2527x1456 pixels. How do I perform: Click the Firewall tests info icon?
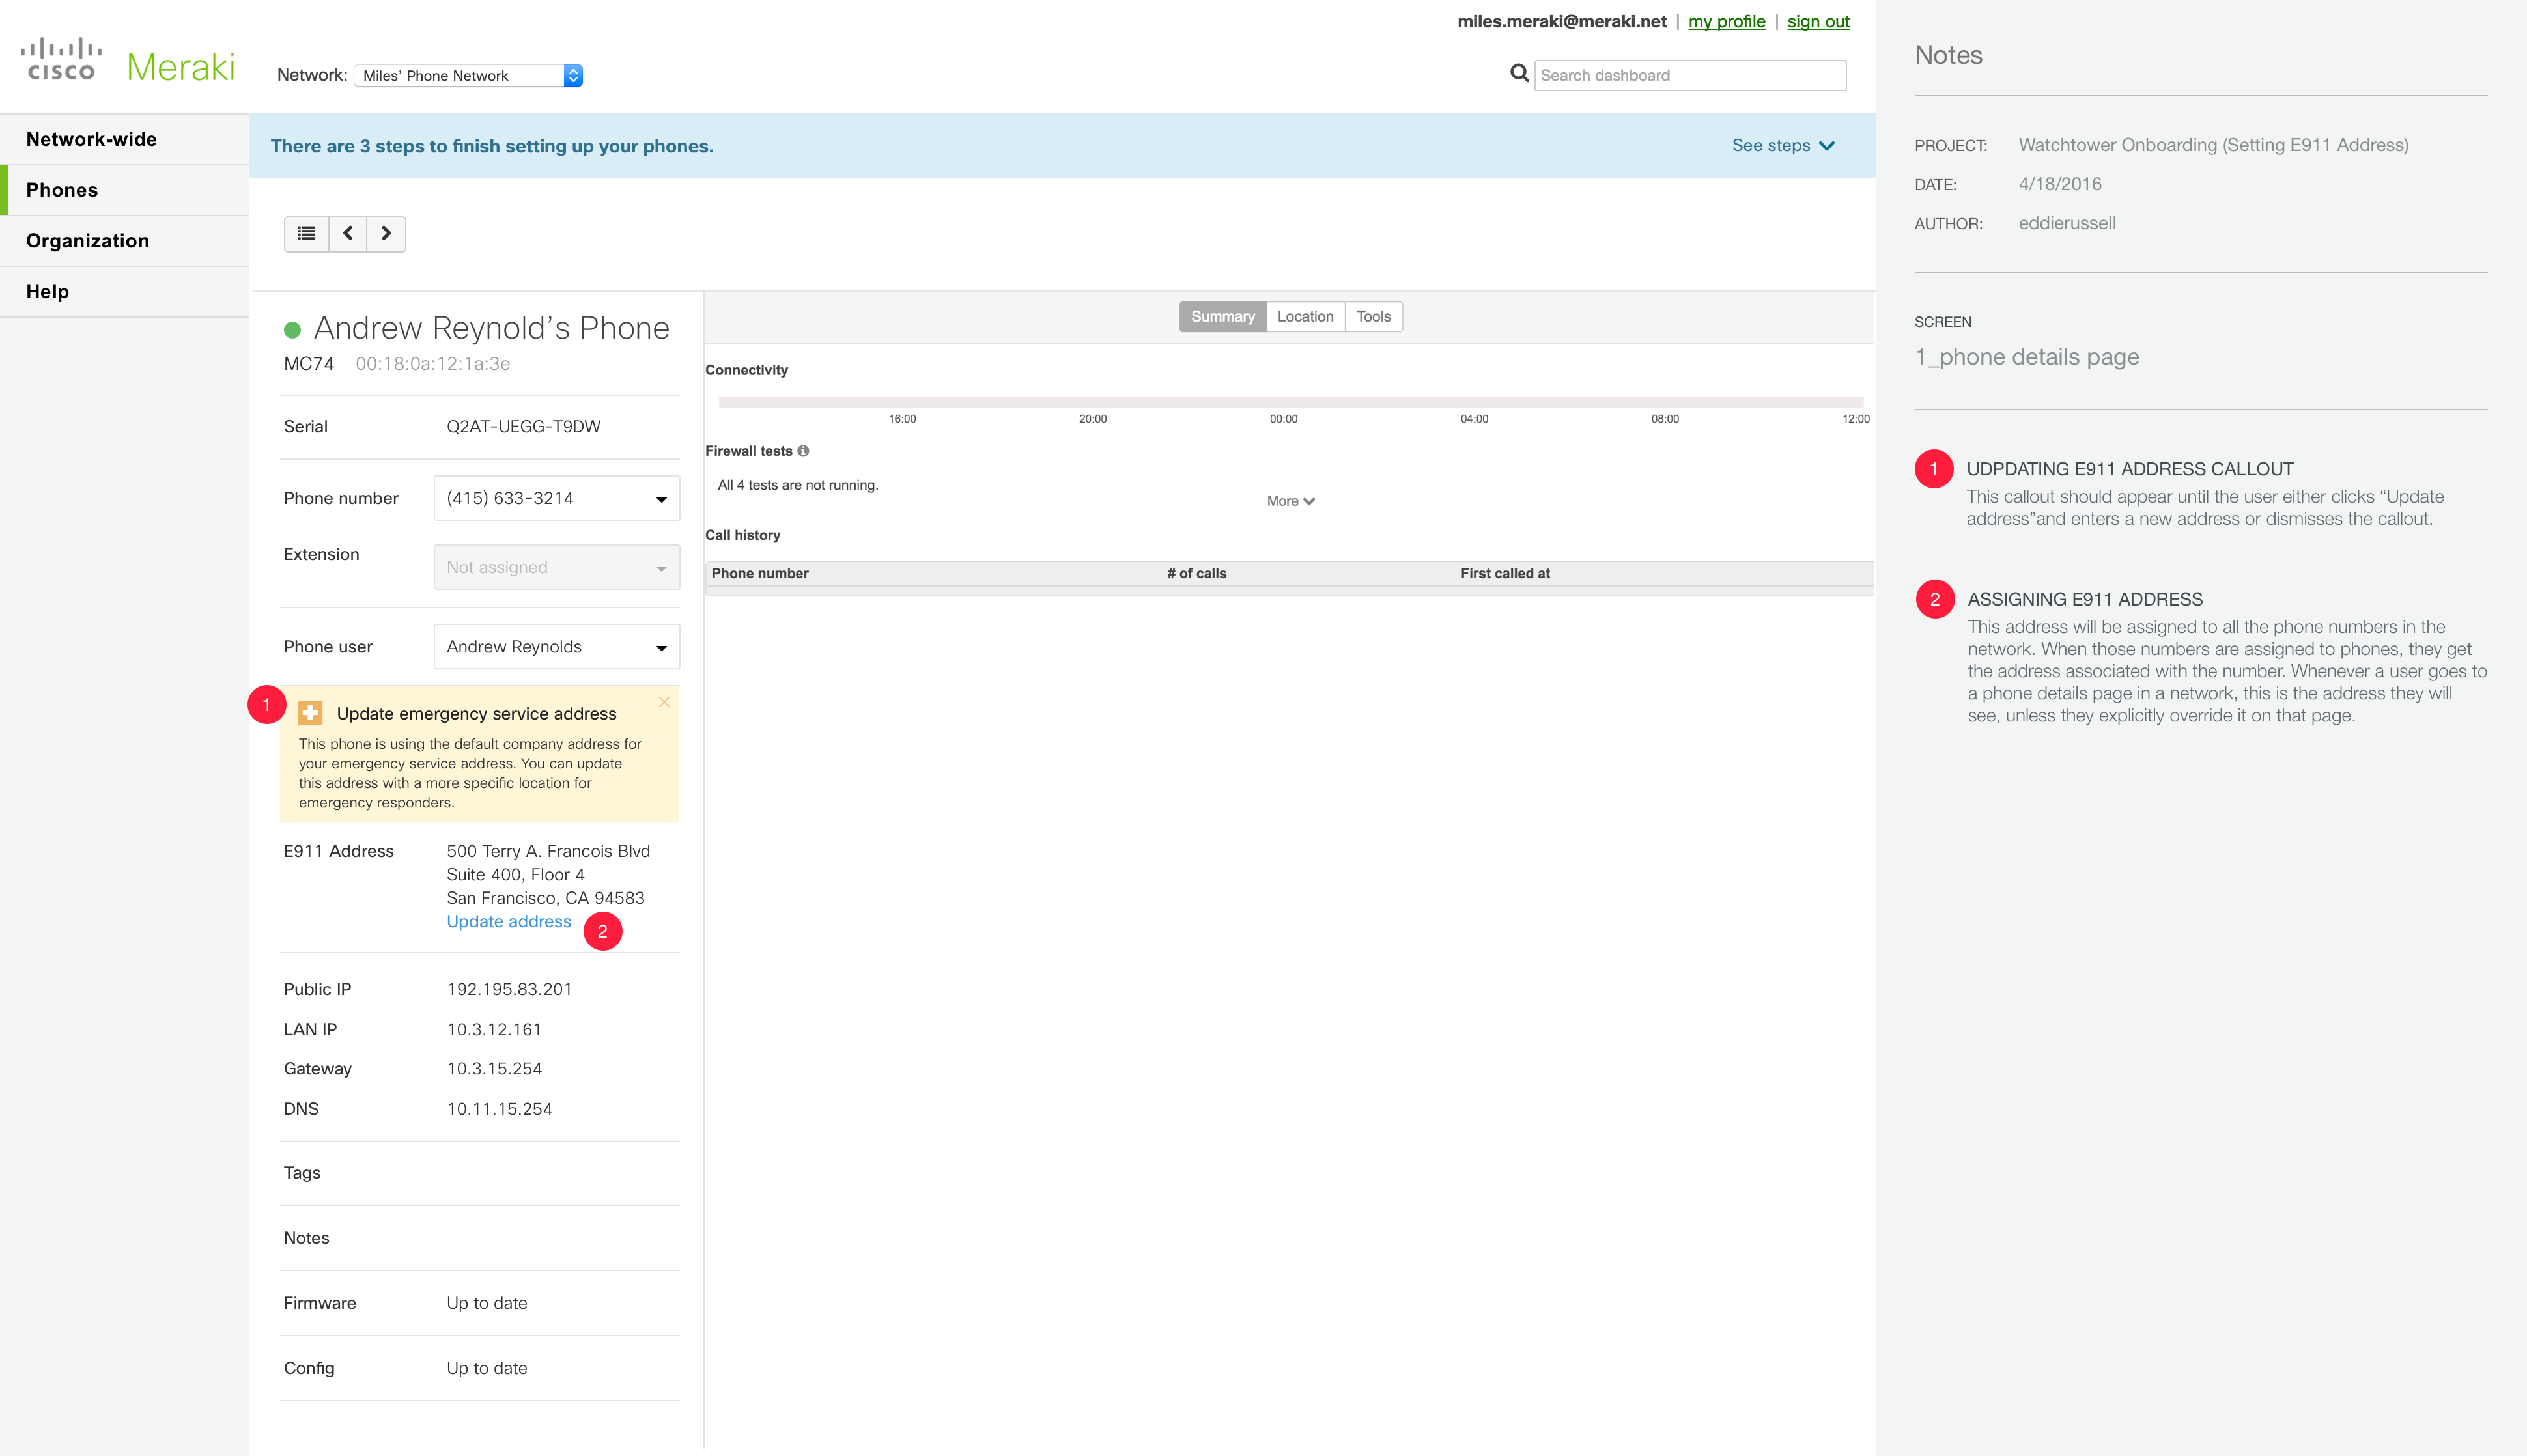pos(803,451)
